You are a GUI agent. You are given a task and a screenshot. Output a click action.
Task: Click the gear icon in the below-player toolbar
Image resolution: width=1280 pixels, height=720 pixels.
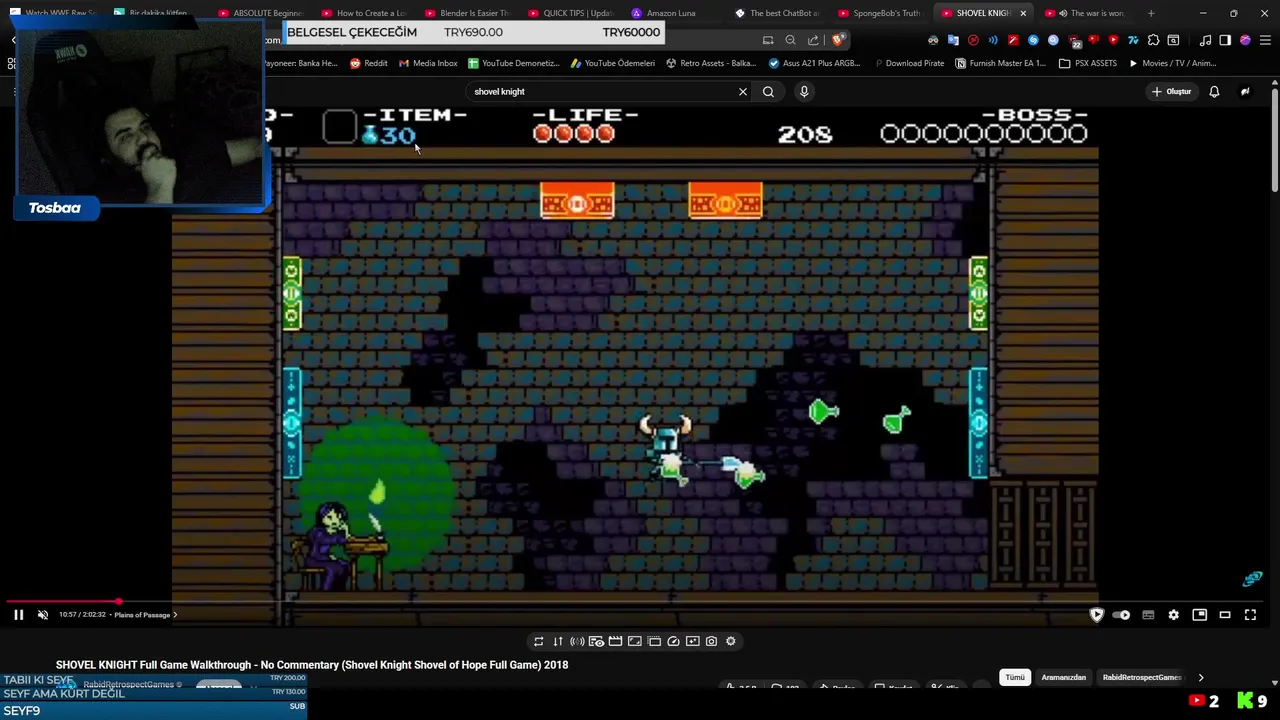click(x=730, y=641)
